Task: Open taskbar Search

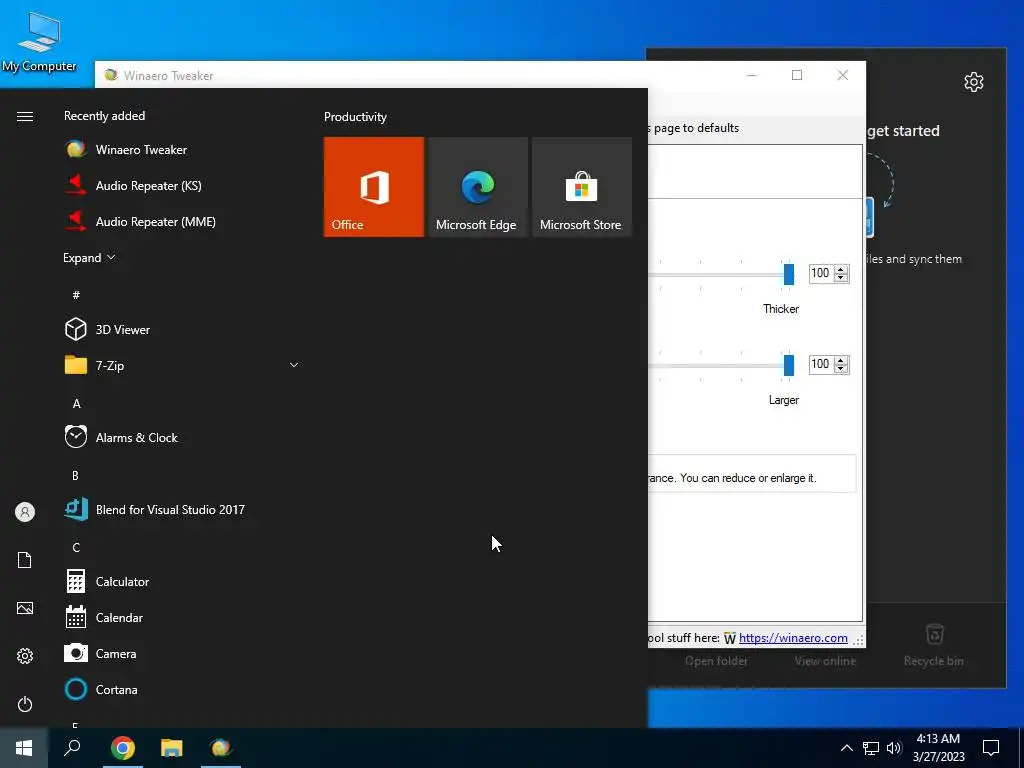Action: tap(72, 748)
